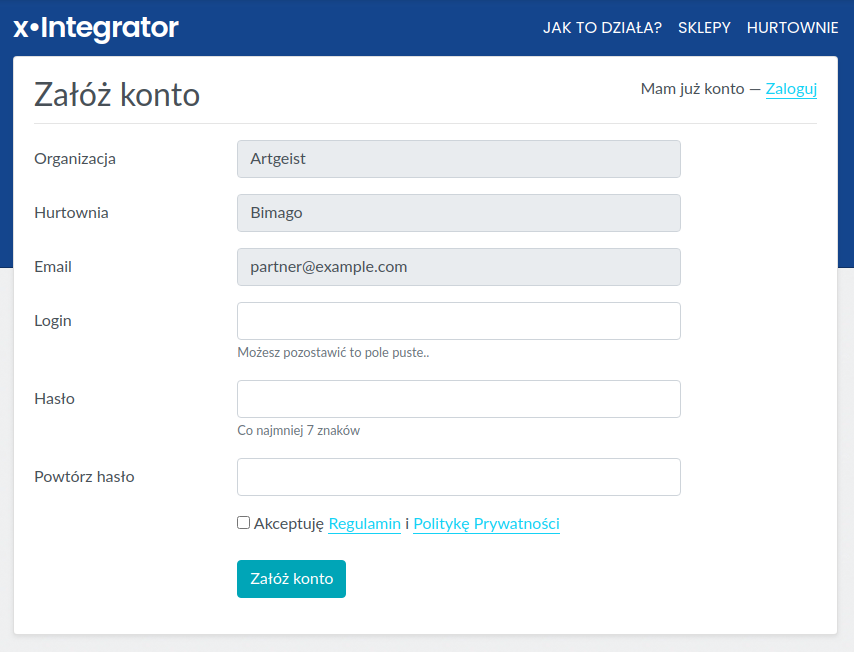Click the Hasło label text

(x=54, y=399)
